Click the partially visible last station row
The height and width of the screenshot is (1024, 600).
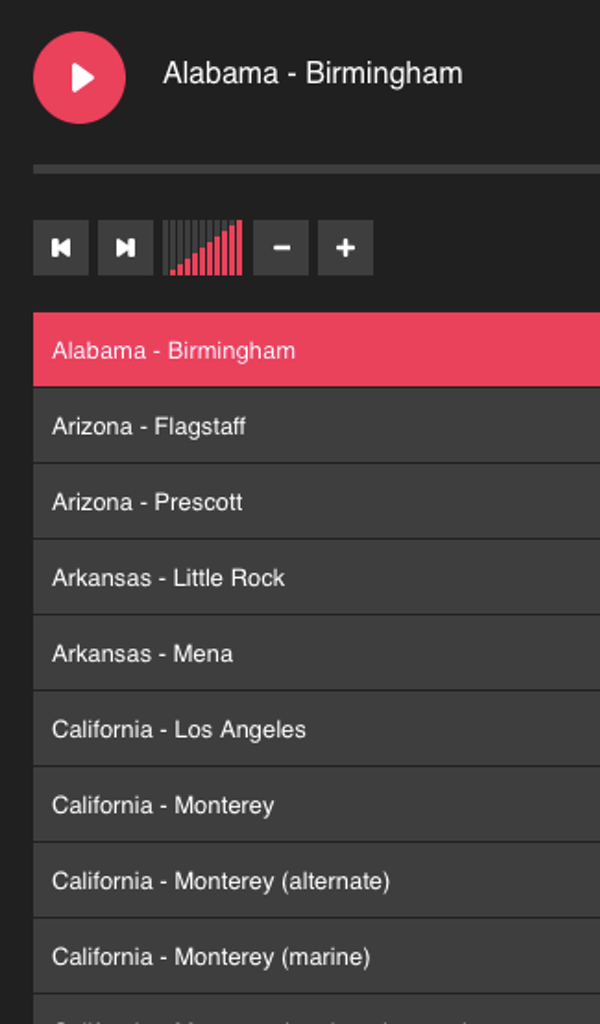316,1012
